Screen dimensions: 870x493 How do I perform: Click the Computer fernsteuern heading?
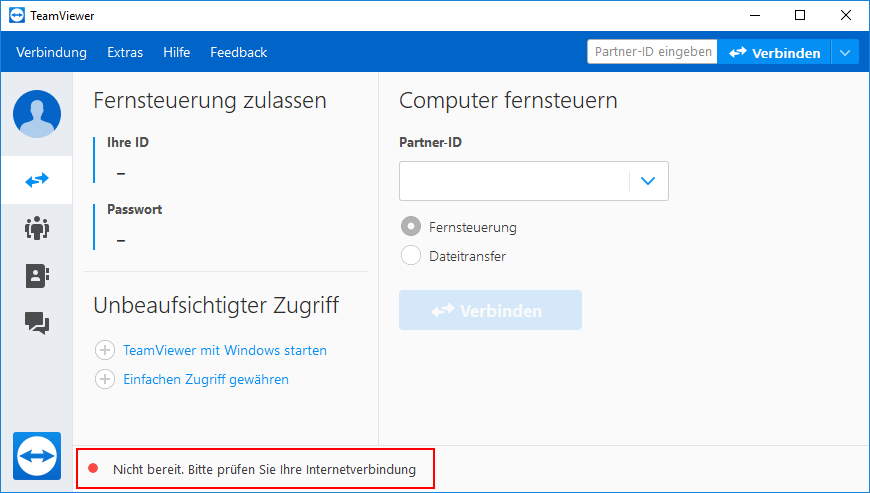[x=508, y=100]
